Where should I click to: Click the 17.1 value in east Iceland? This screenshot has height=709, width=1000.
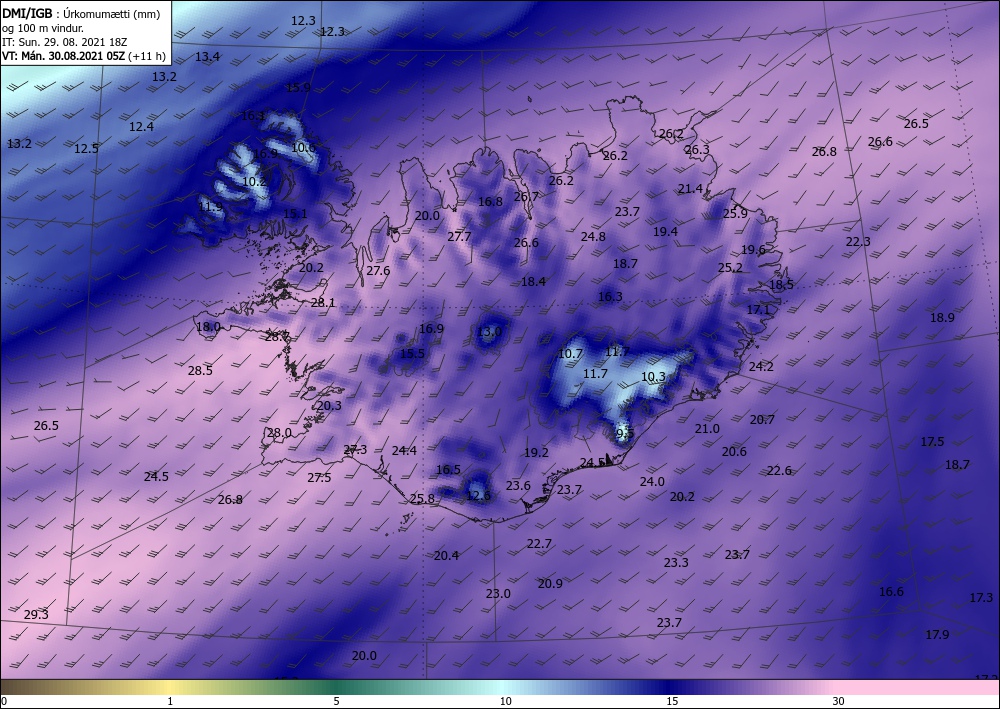coord(759,309)
